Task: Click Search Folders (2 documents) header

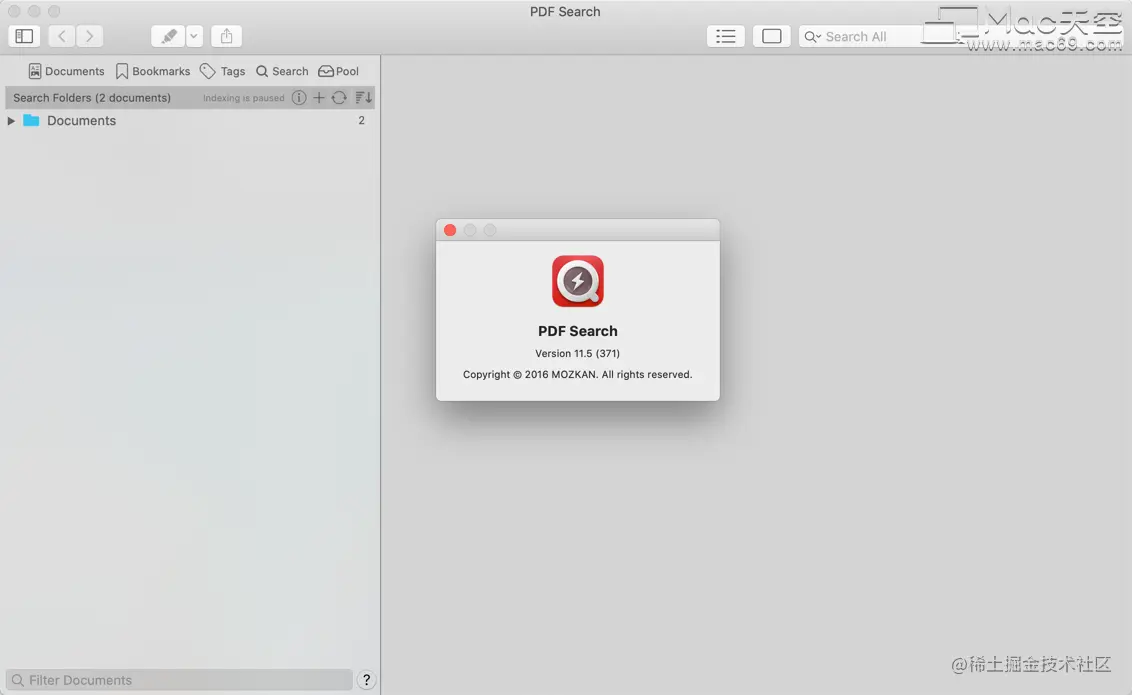Action: point(92,97)
